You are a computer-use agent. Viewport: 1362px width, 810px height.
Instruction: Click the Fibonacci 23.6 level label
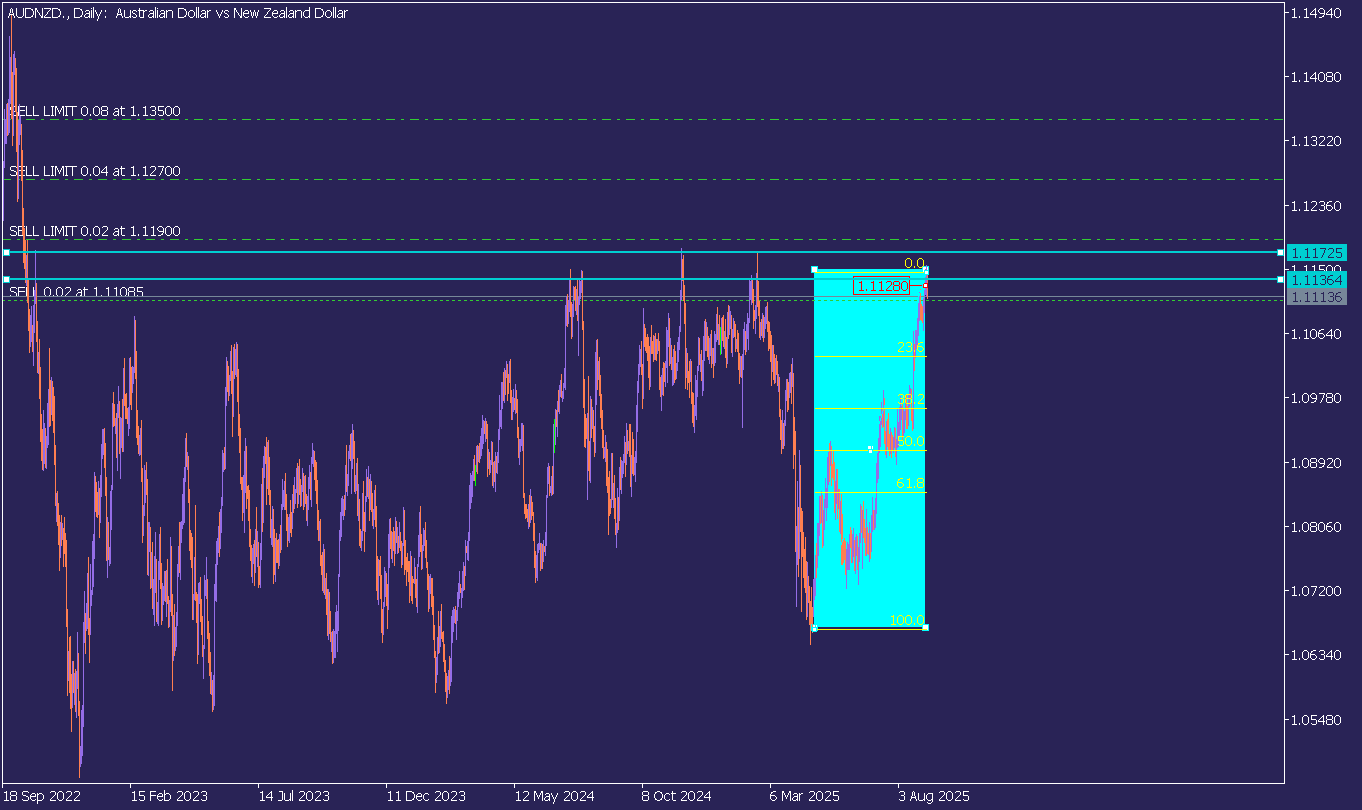[x=911, y=347]
